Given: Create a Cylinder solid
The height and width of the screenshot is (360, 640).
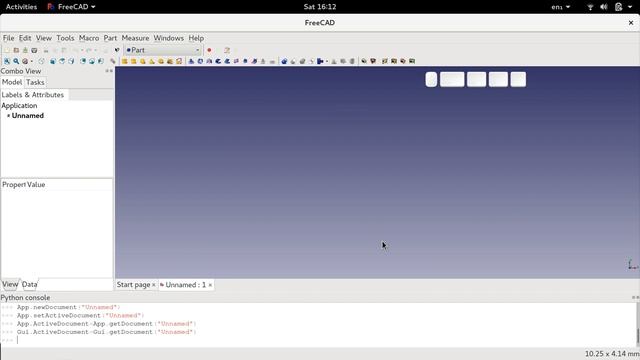Looking at the screenshot, I should click(133, 61).
